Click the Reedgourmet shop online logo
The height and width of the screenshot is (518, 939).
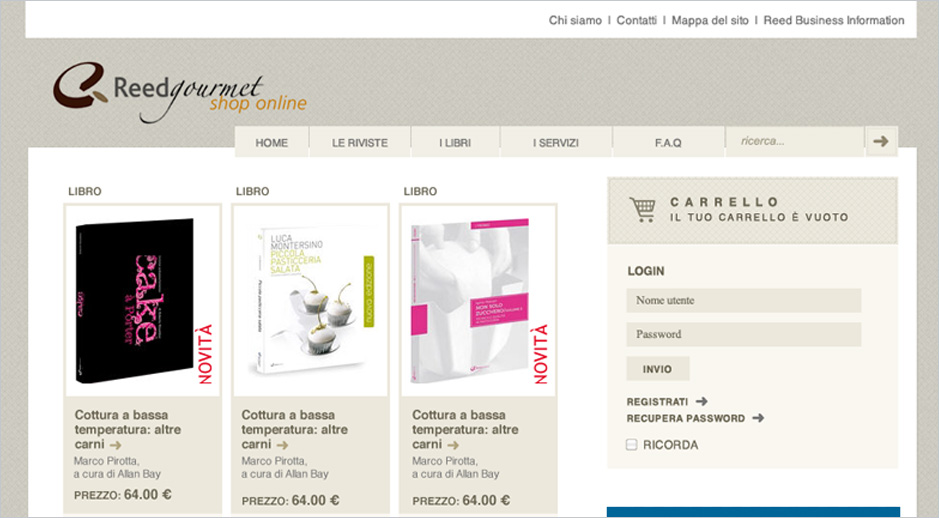180,92
